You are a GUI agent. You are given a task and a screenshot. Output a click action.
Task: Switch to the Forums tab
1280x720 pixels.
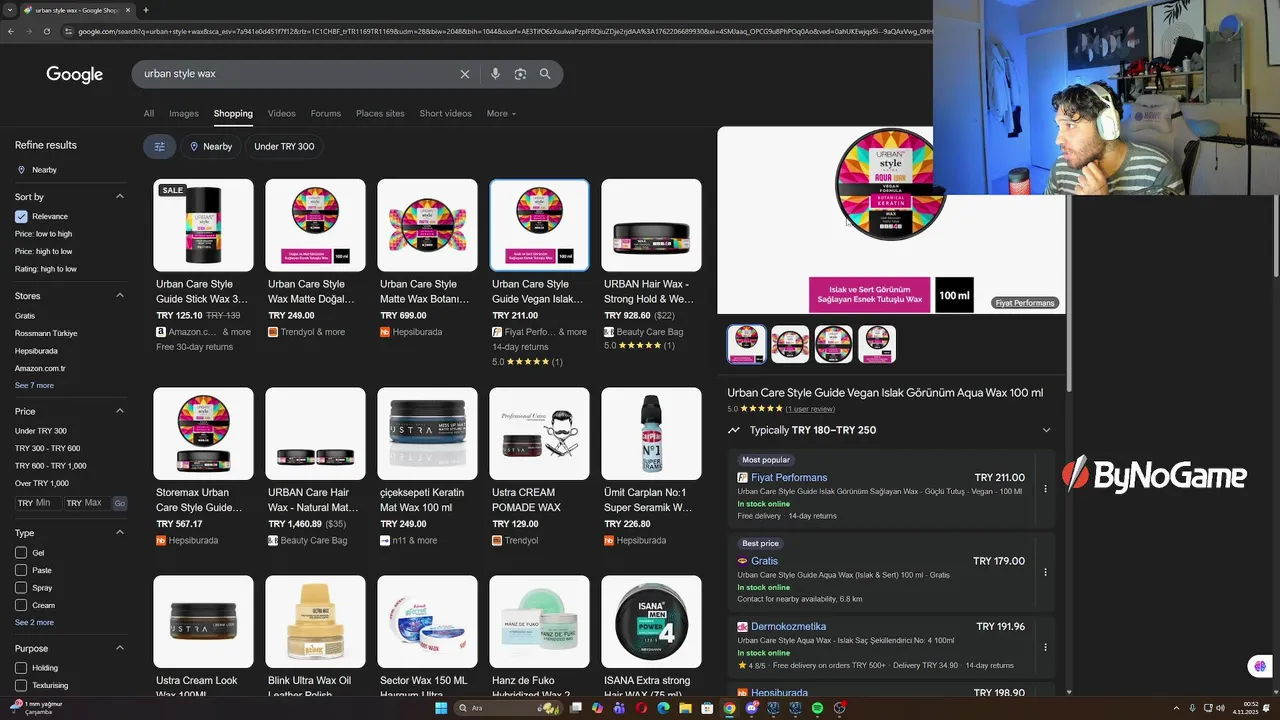[326, 114]
